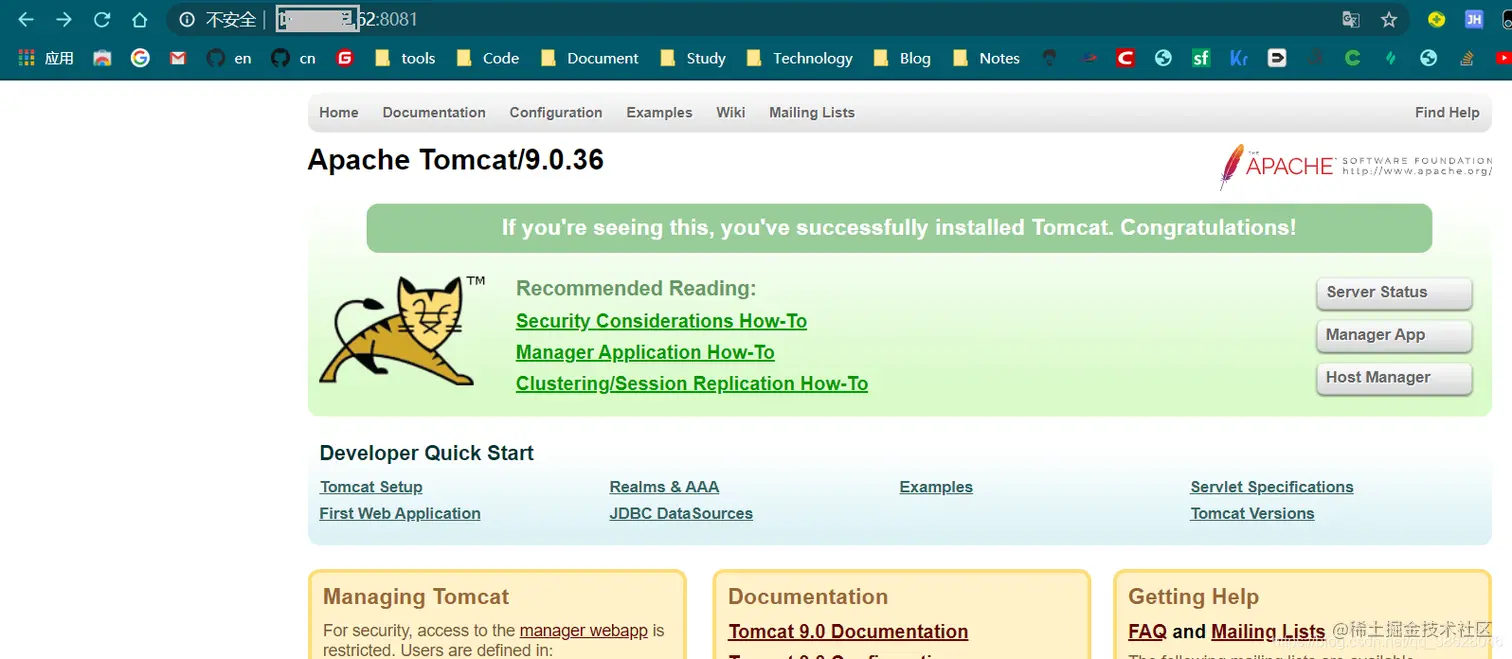Open the Documentation nav item
Viewport: 1512px width, 659px height.
(434, 112)
